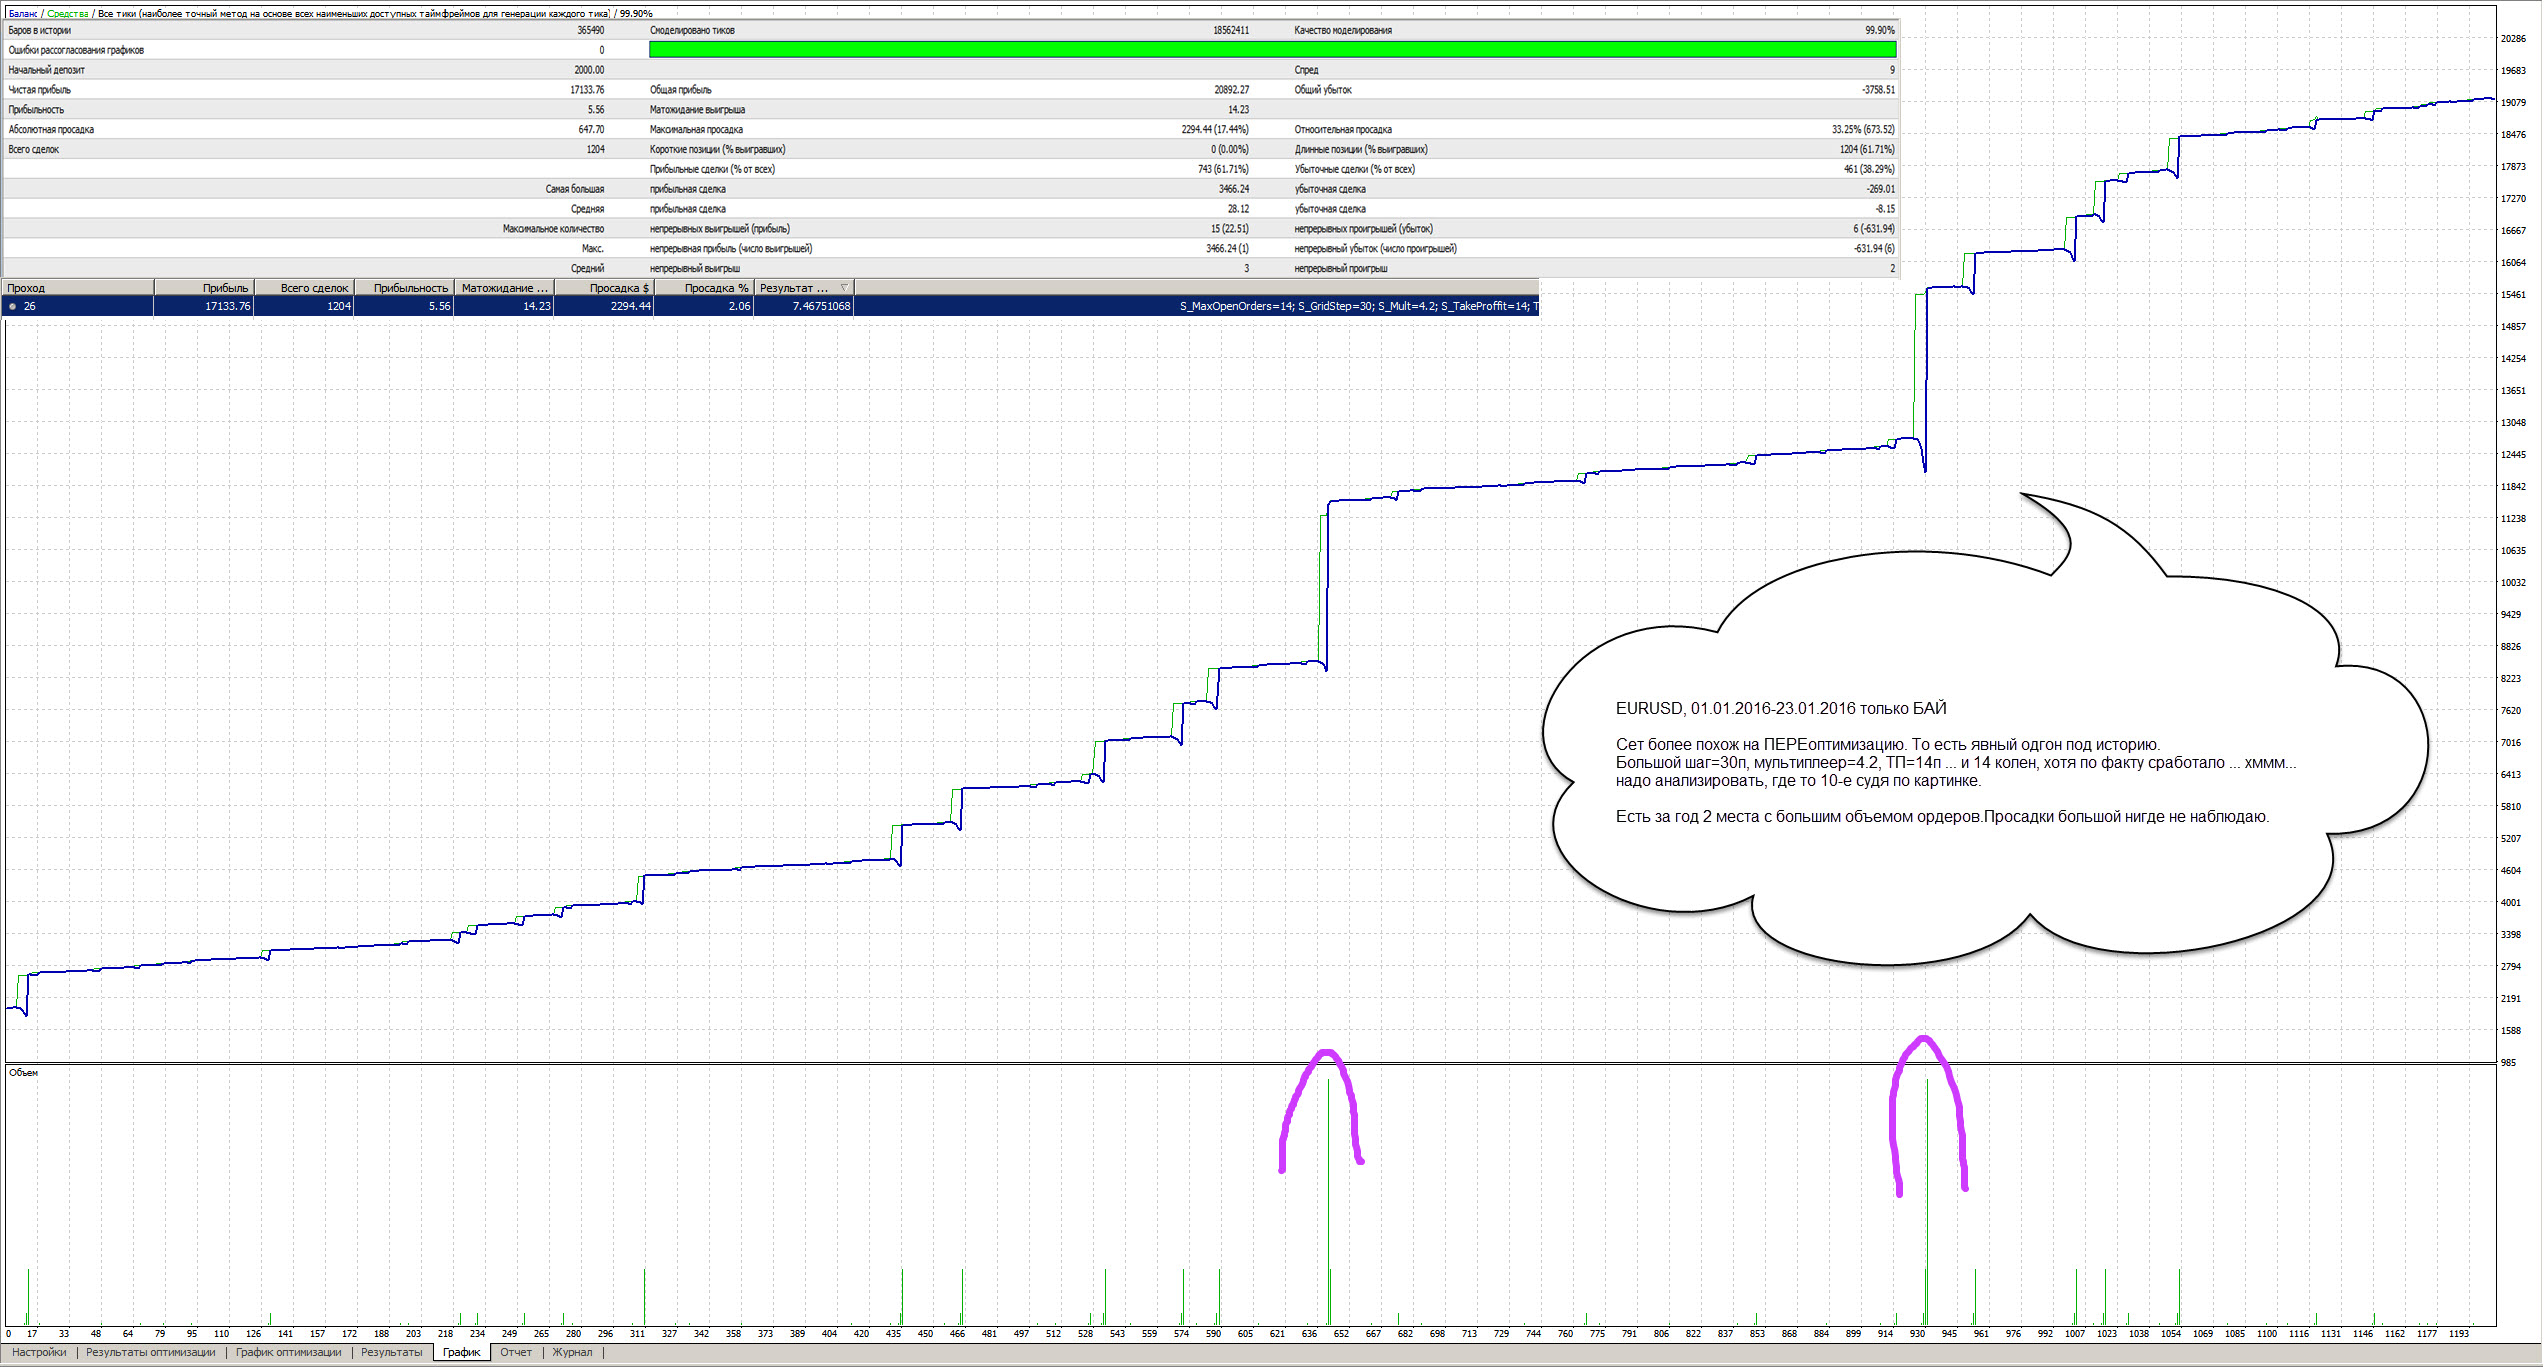Click the Короткие позиции value 0 (0.00%)
This screenshot has width=2547, height=1367.
pyautogui.click(x=1229, y=149)
